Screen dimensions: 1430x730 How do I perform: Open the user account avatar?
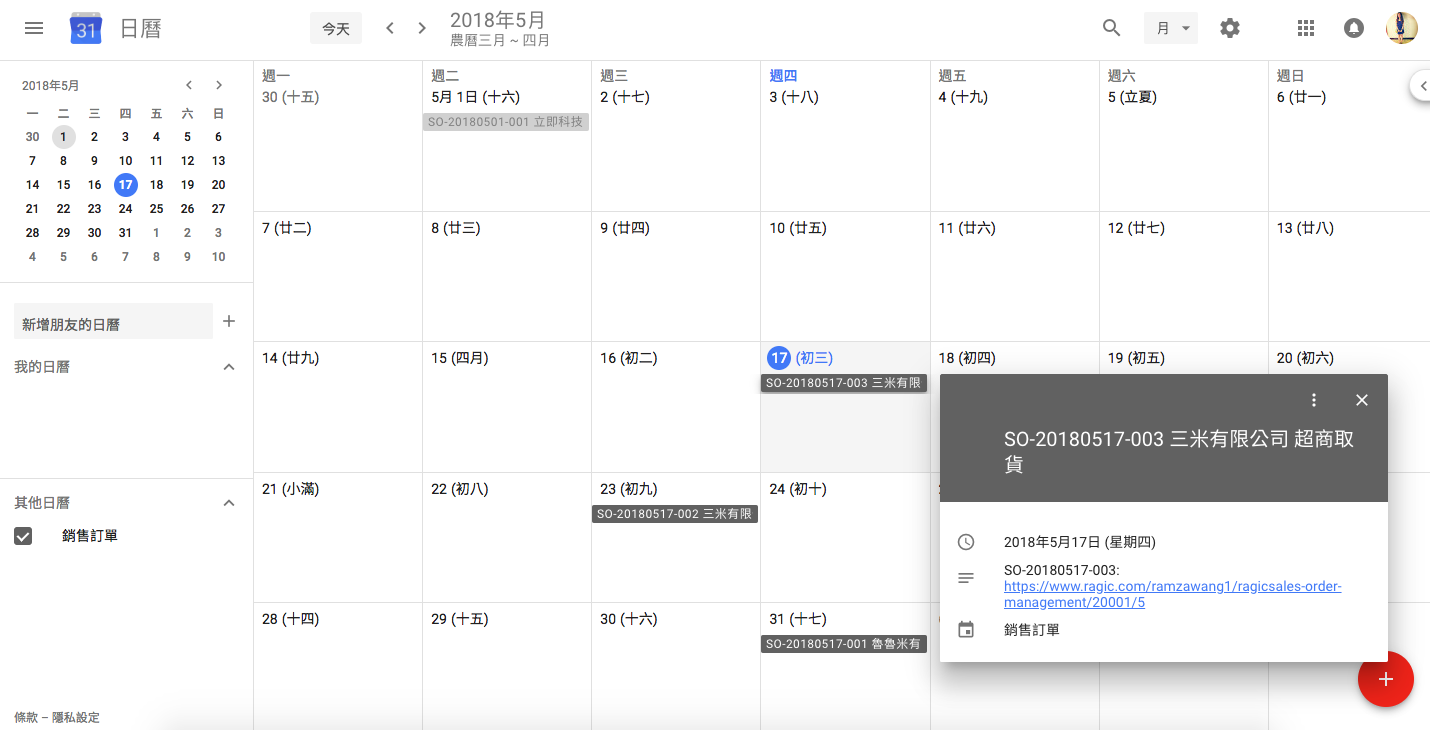pos(1401,28)
